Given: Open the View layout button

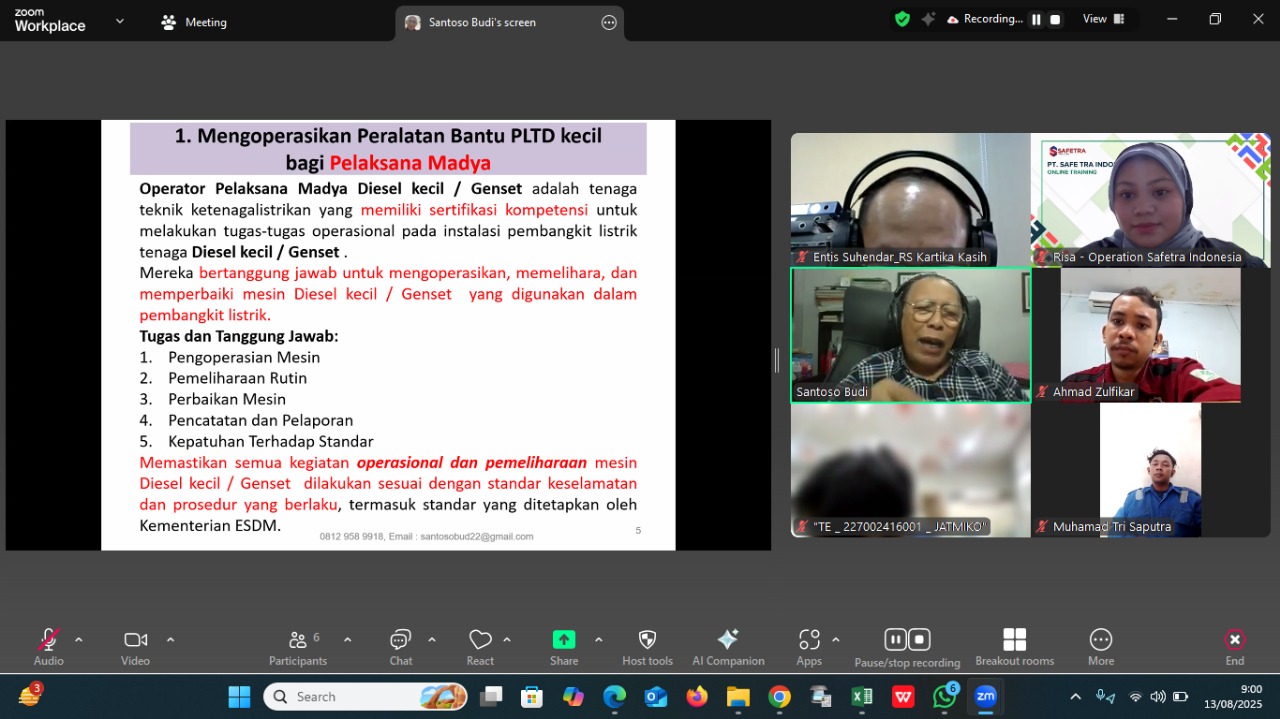Looking at the screenshot, I should click(x=1104, y=19).
